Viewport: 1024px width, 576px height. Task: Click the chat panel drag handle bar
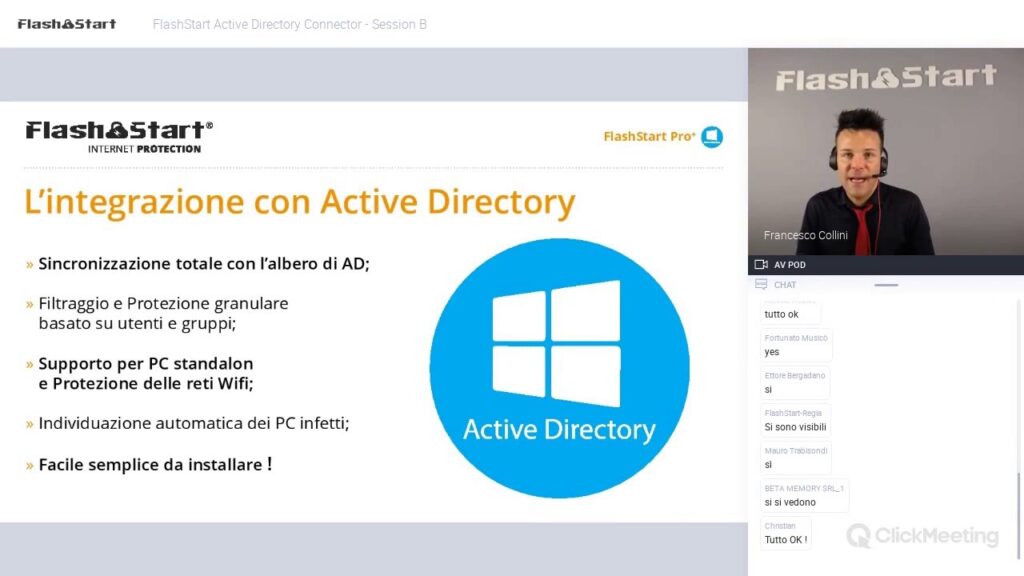(x=886, y=285)
